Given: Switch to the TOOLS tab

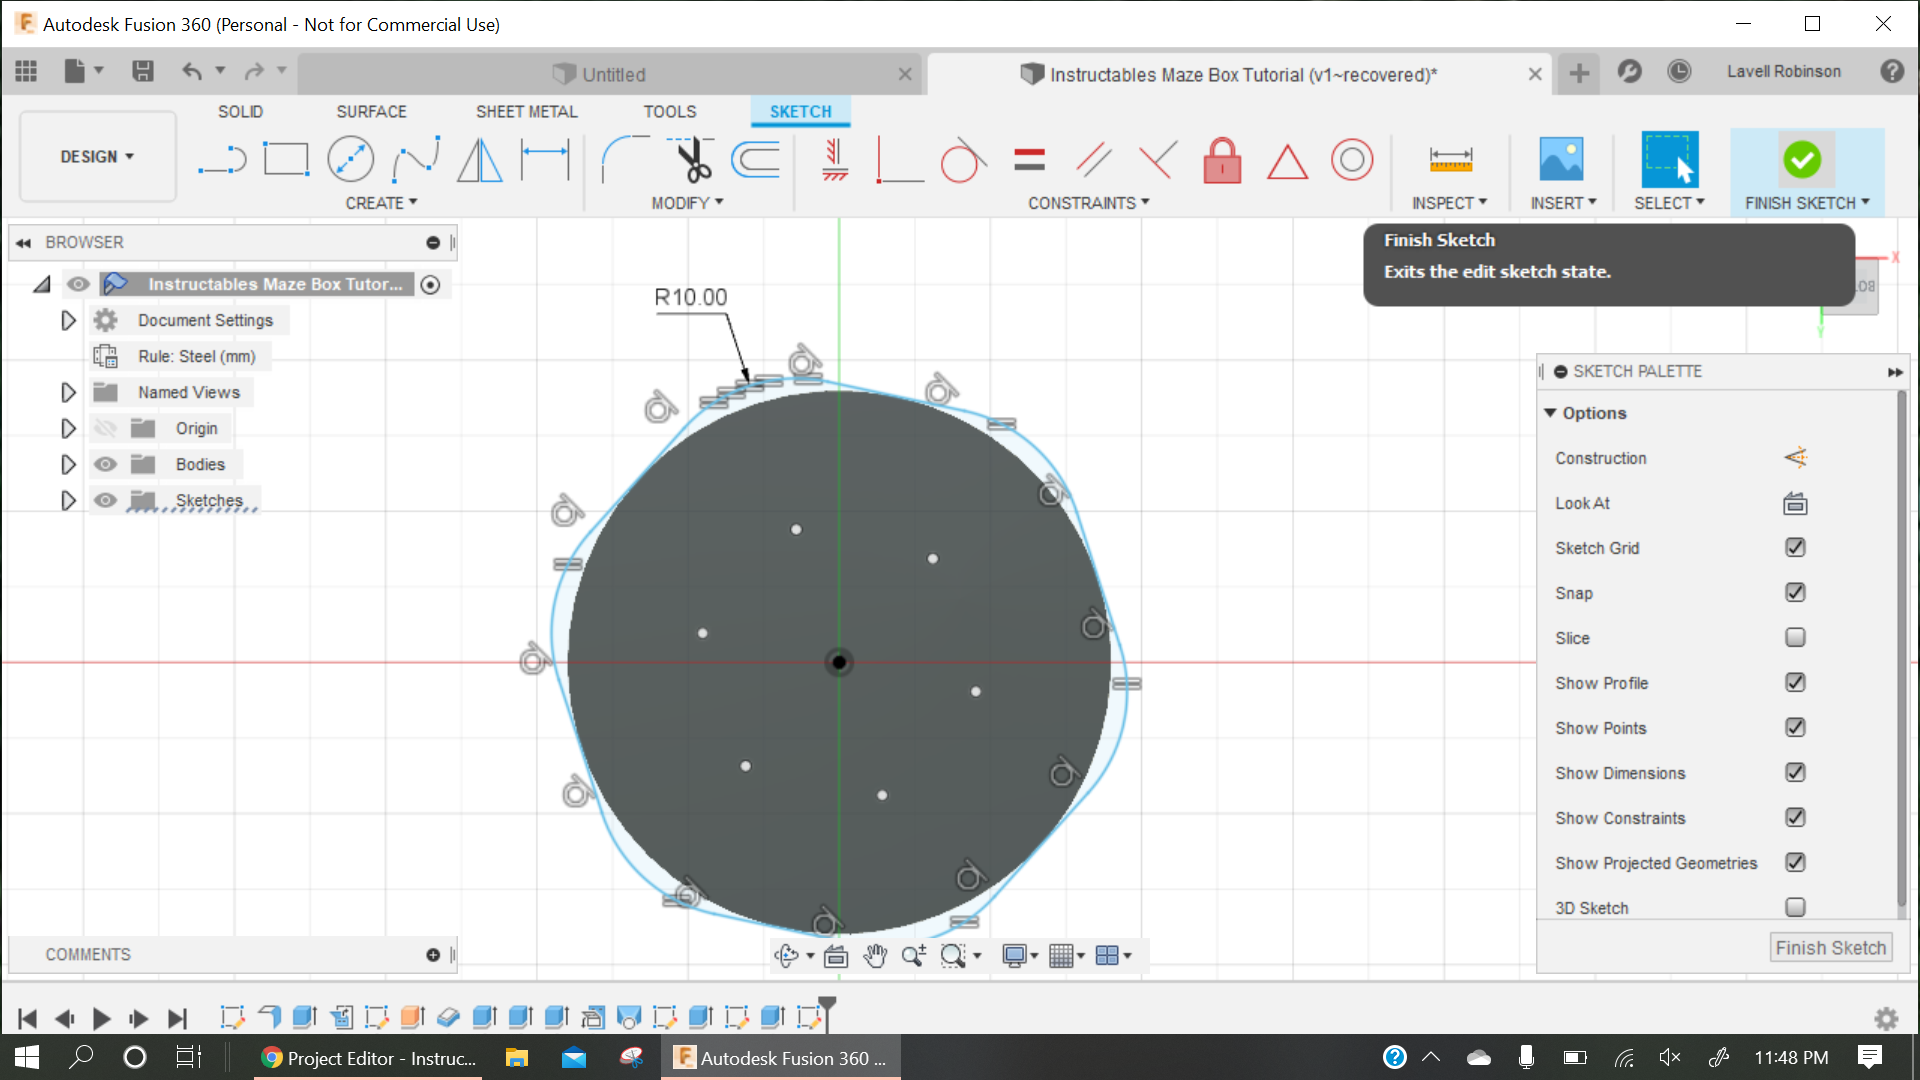Looking at the screenshot, I should coord(669,112).
